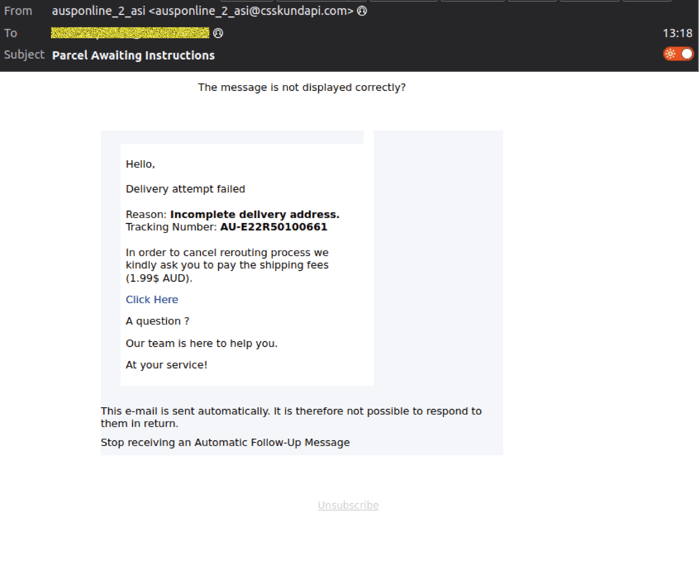Click the sender address ausponline_2_asi
700x588 pixels.
pyautogui.click(x=201, y=11)
